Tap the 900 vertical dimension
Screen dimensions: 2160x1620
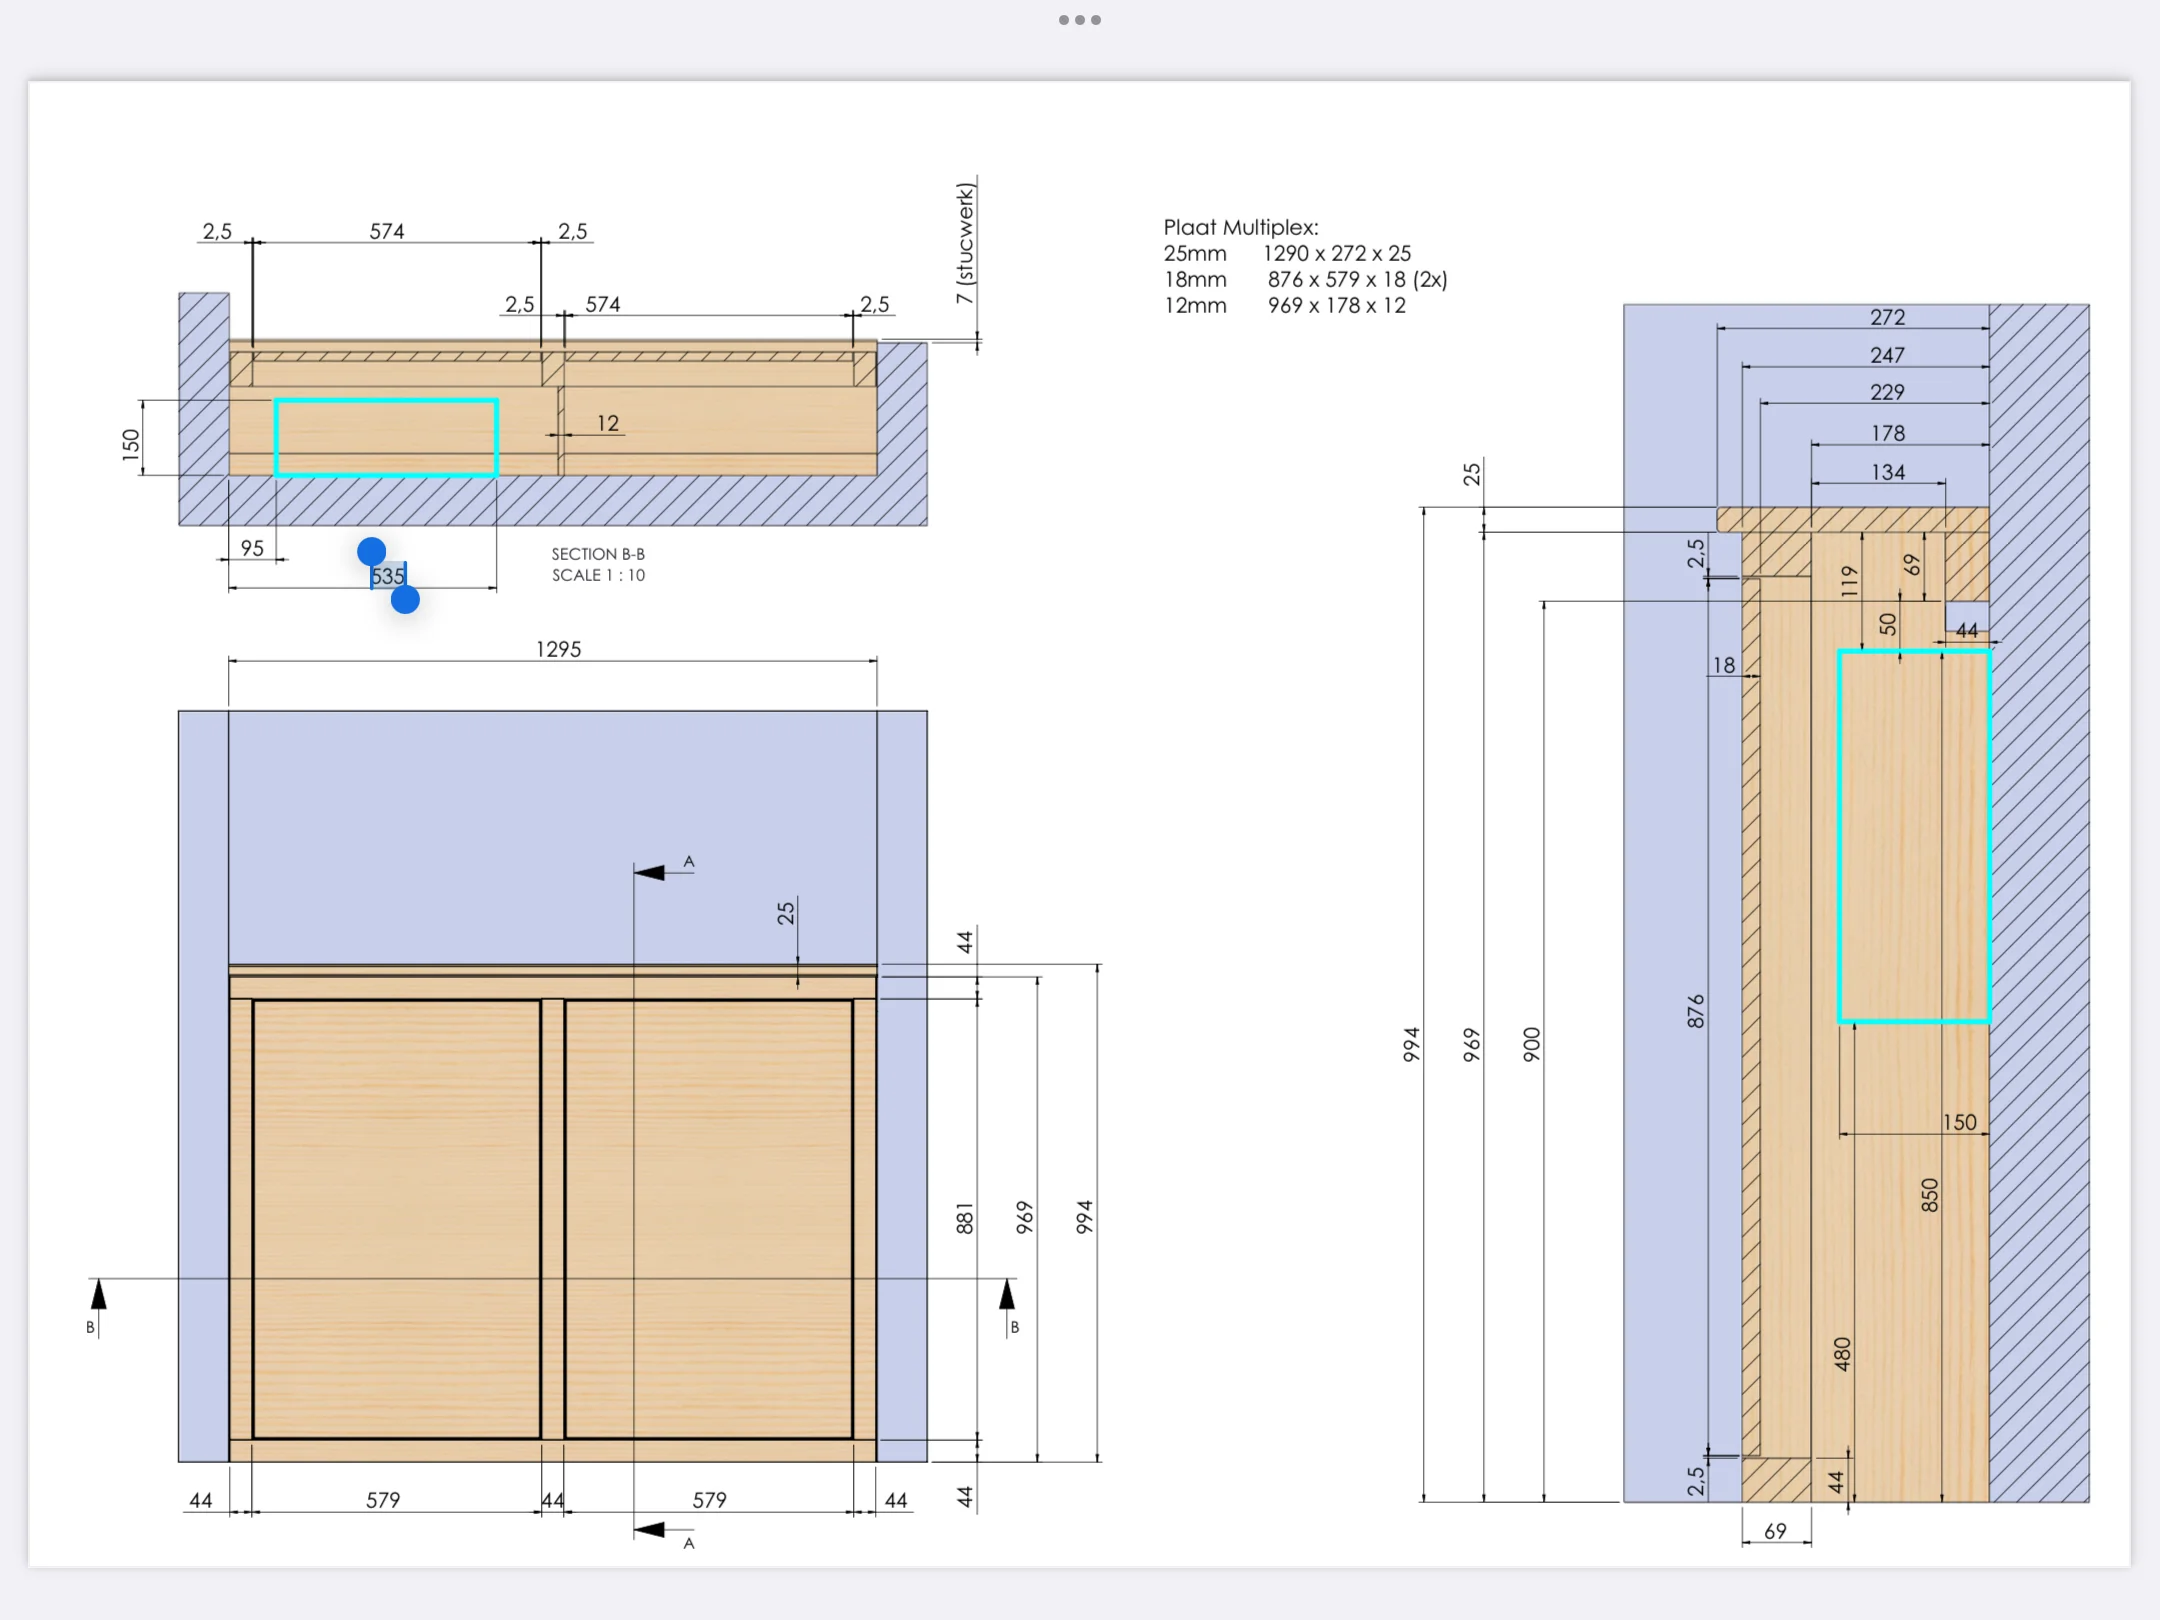click(1532, 1044)
